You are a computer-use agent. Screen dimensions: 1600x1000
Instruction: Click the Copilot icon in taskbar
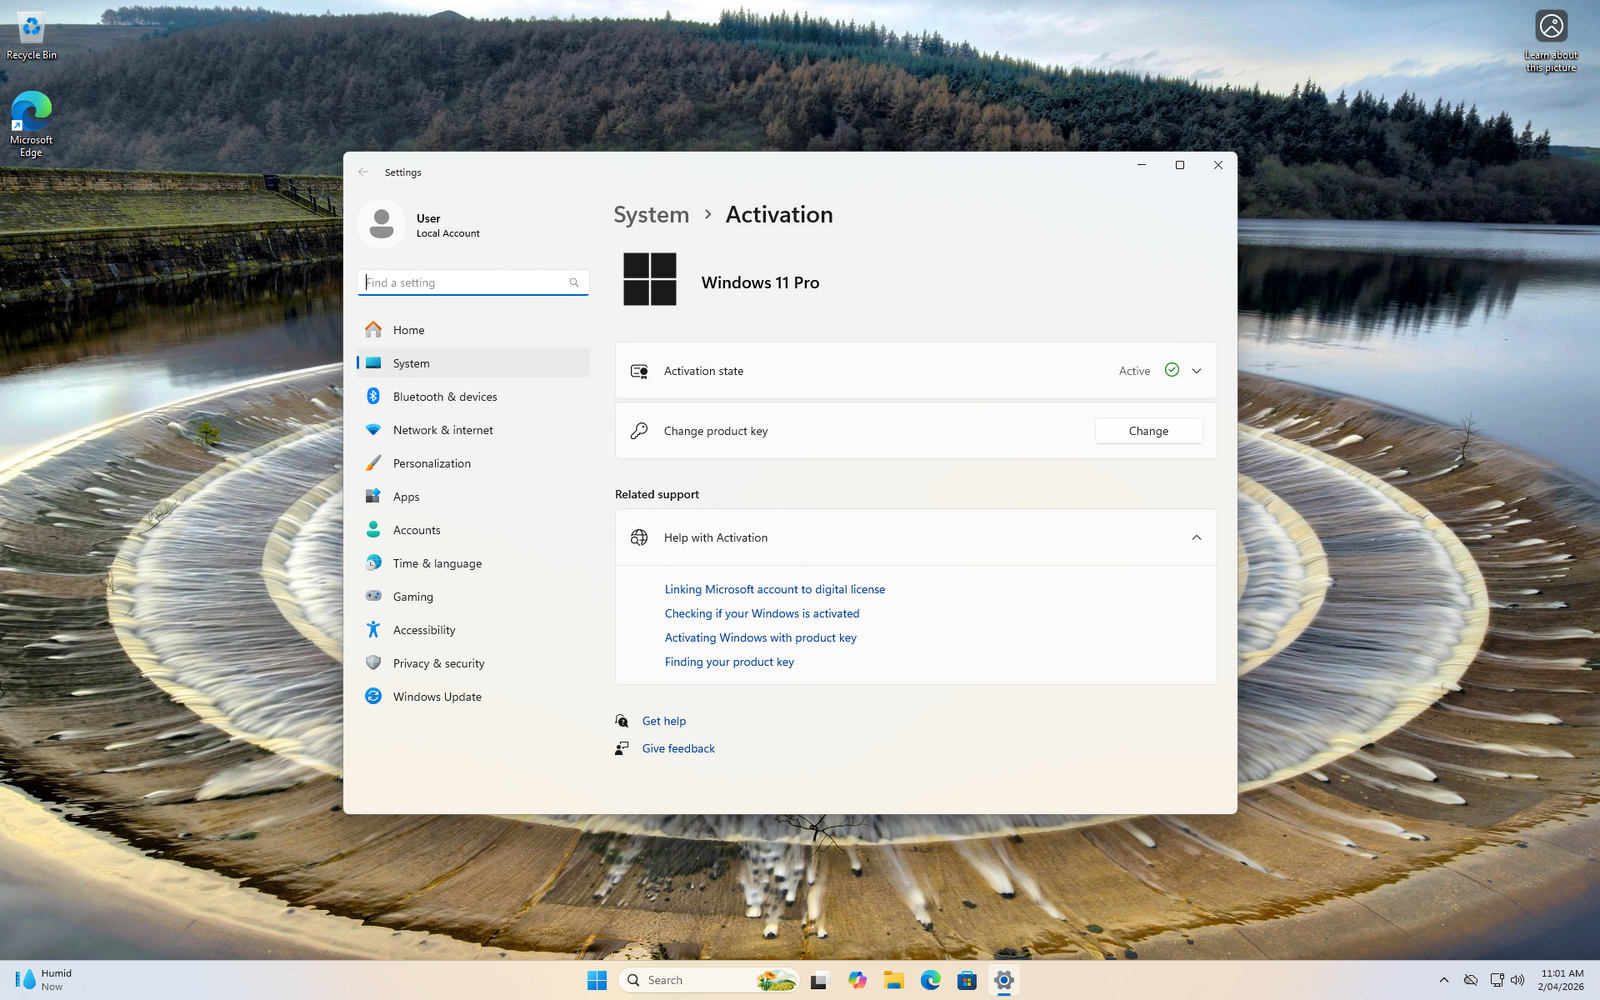tap(857, 980)
